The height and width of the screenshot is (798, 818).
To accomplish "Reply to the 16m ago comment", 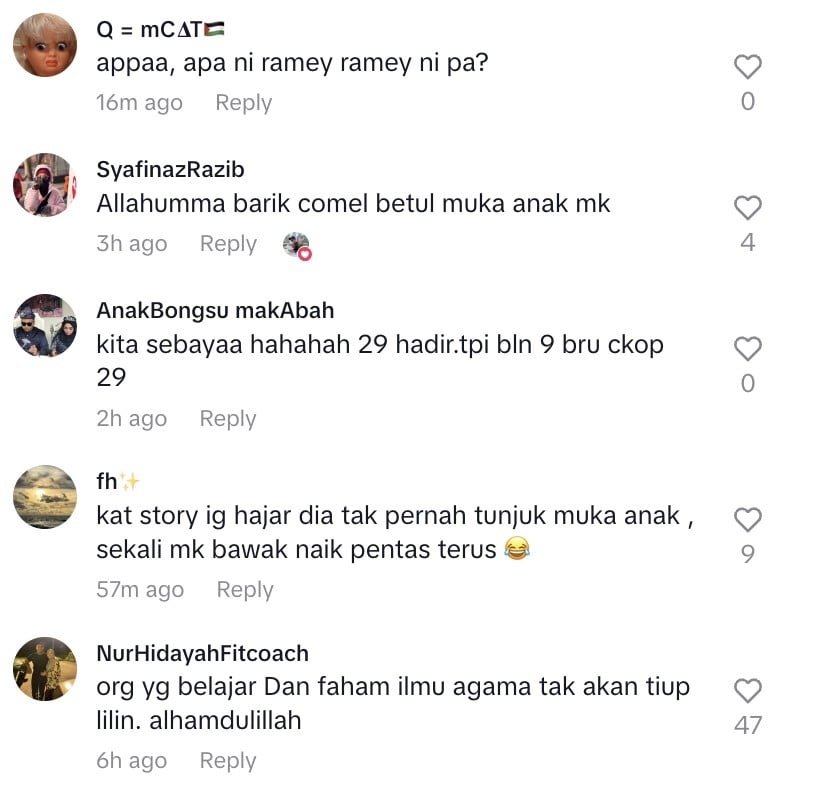I will point(244,103).
